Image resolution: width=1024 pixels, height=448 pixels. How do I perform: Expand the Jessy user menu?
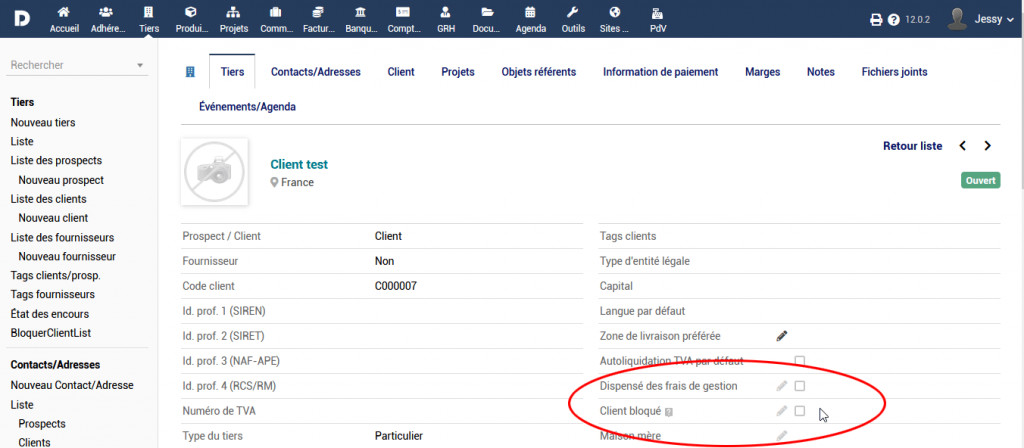[x=973, y=19]
